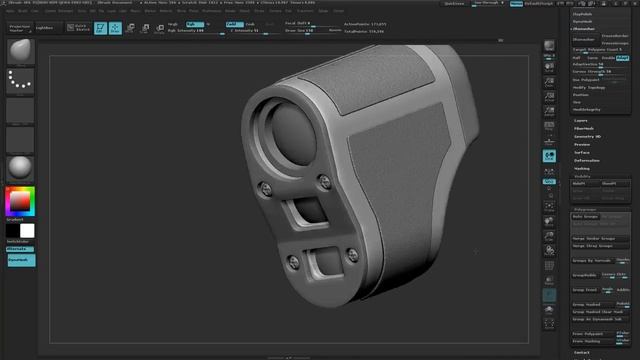Click the Frame icon in right shelf

click(x=549, y=207)
